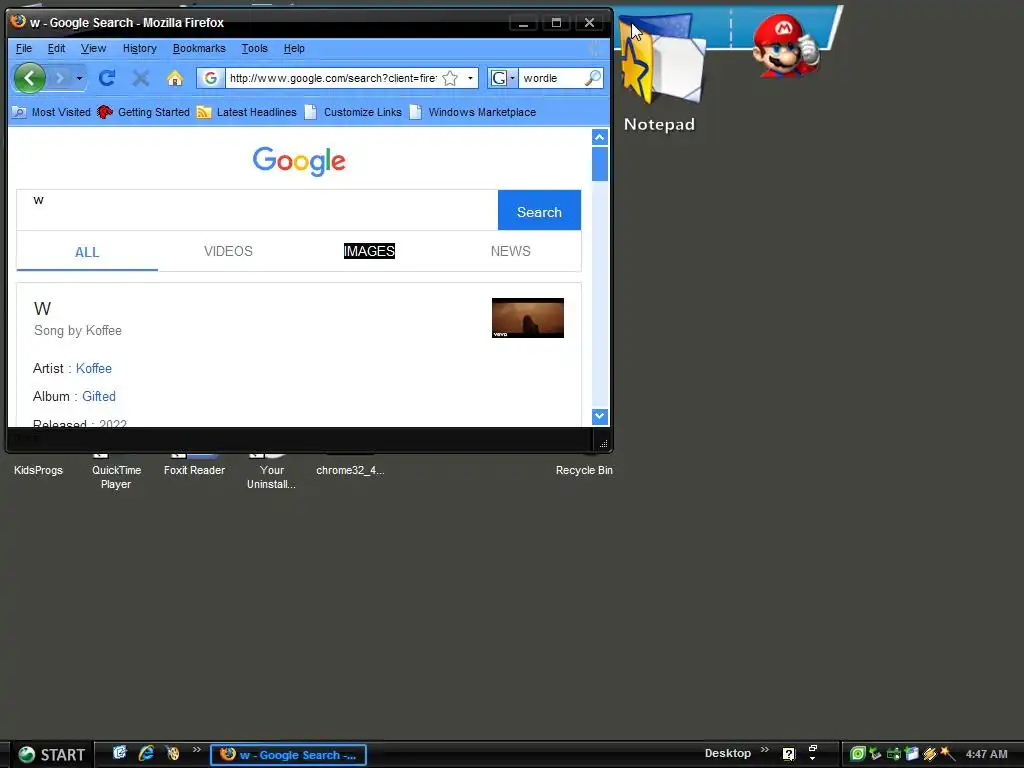The width and height of the screenshot is (1024, 768).
Task: Open the Most Visited bookmarks folder
Action: coord(52,112)
